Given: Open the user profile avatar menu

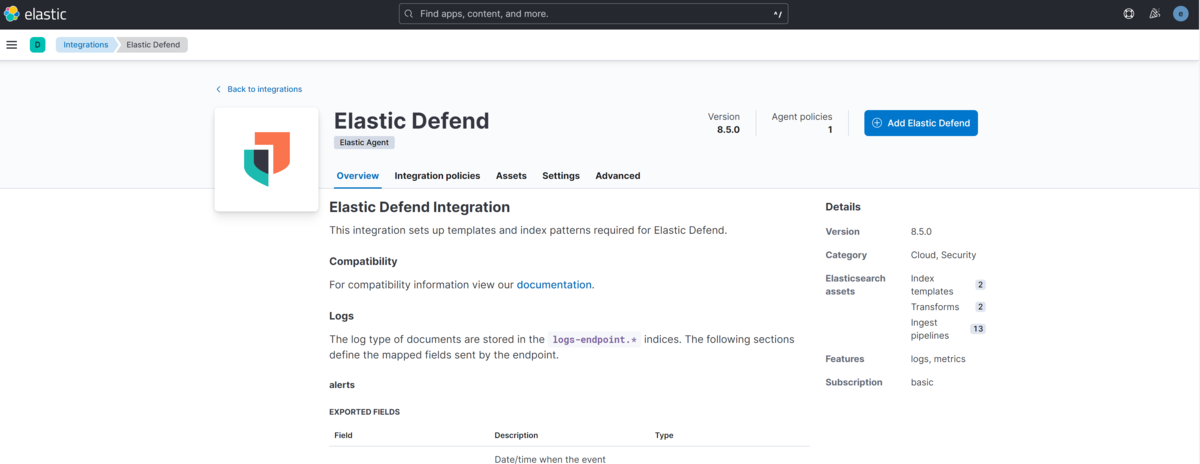Looking at the screenshot, I should click(1181, 14).
